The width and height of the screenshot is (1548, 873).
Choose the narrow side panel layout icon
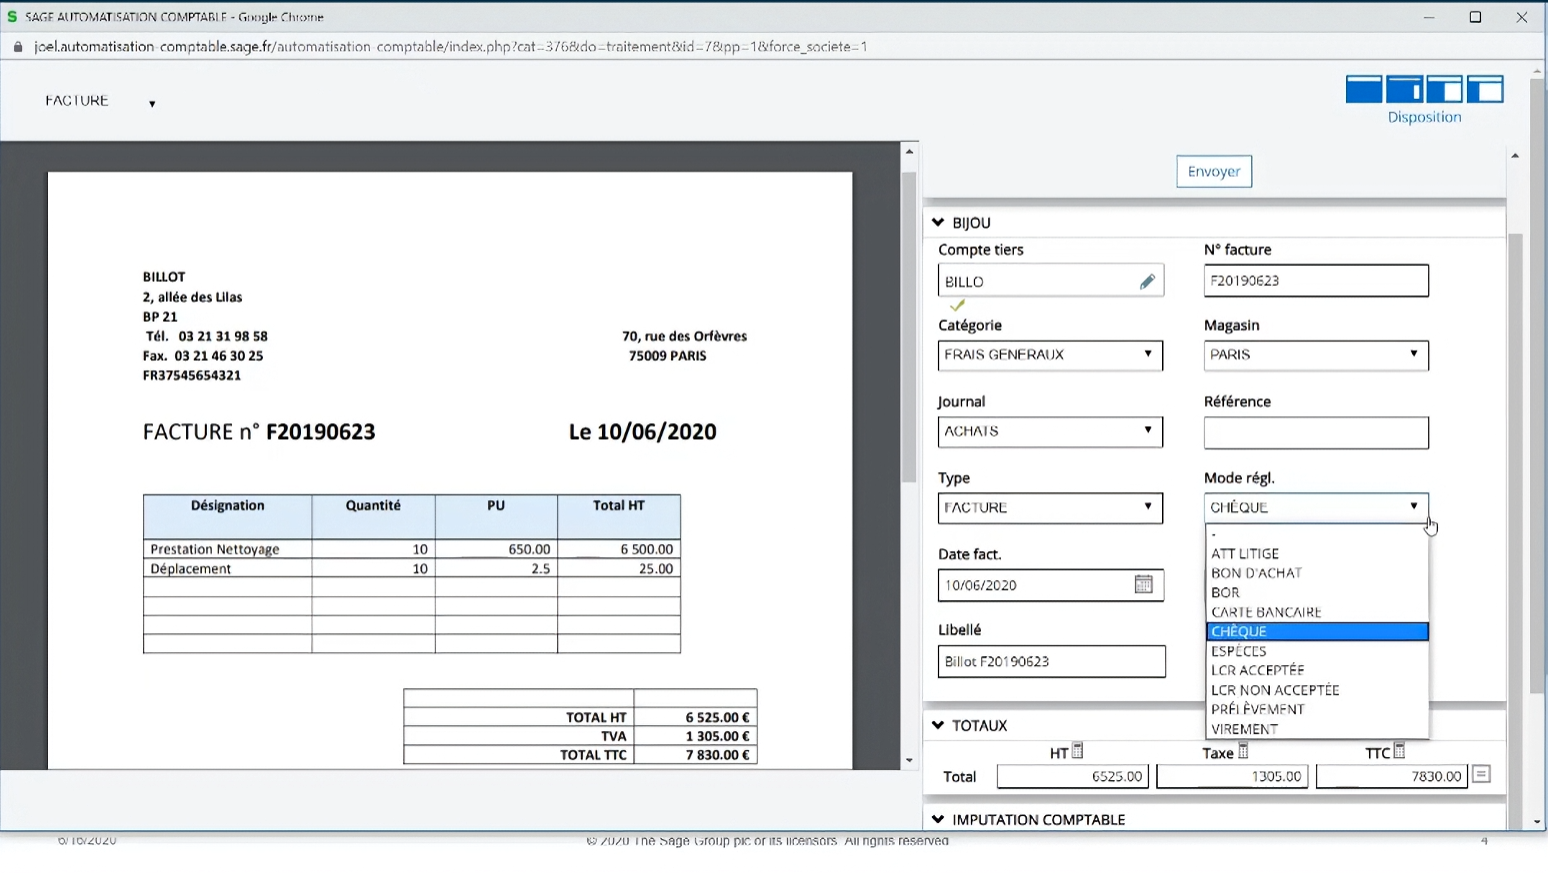[x=1404, y=90]
